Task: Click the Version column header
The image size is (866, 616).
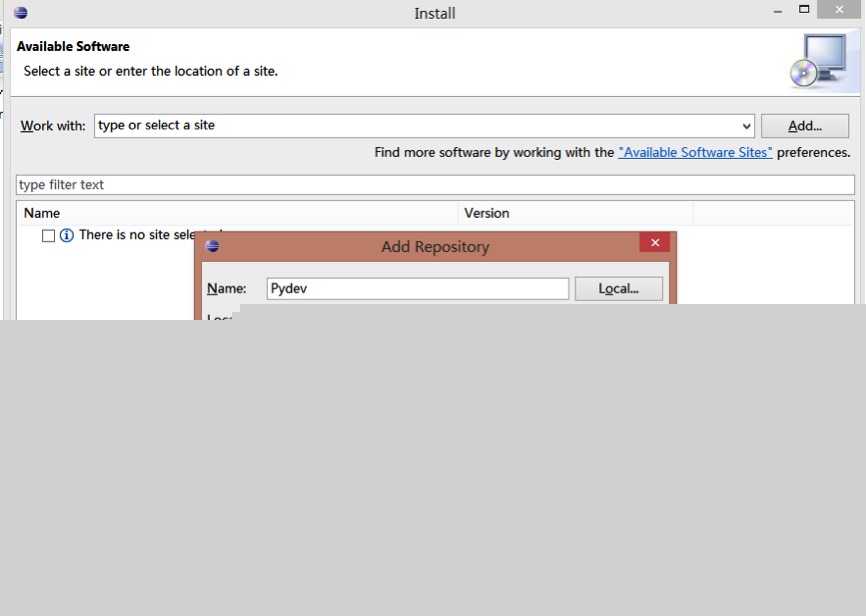Action: 575,213
